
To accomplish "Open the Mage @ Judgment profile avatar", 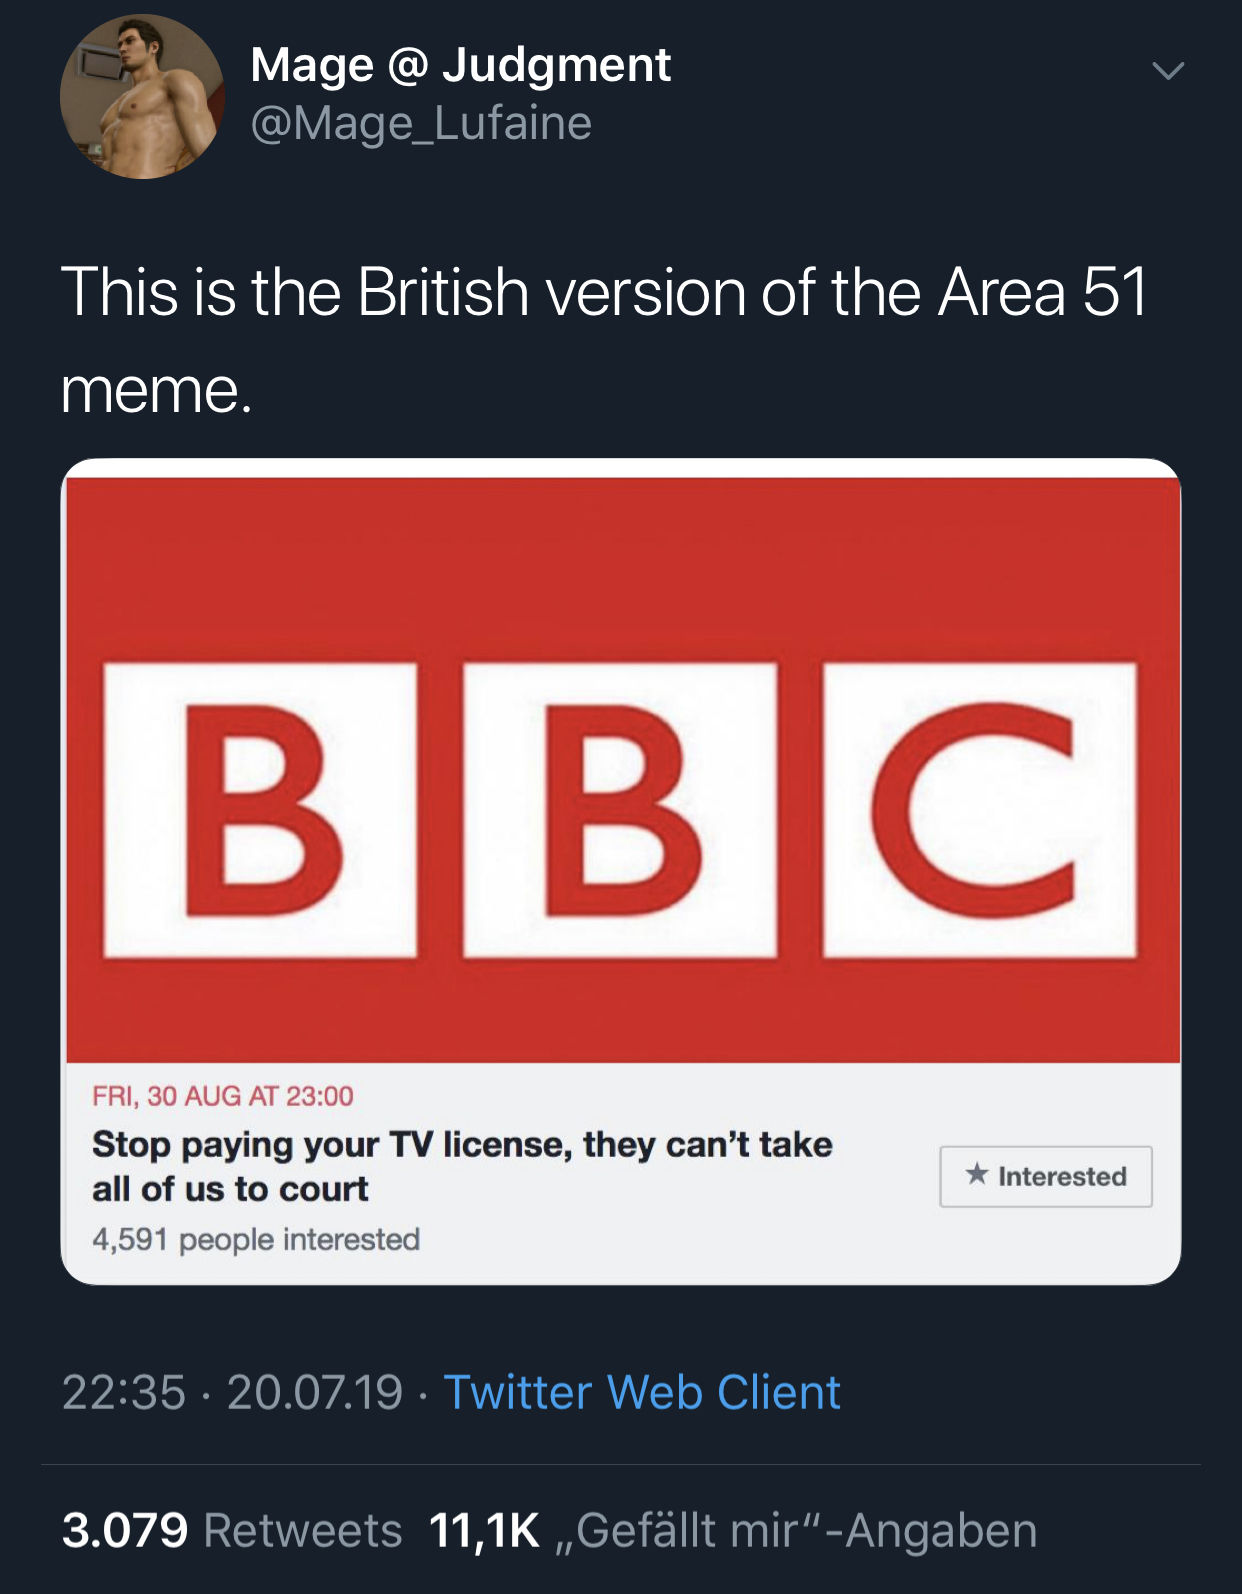I will click(x=142, y=97).
